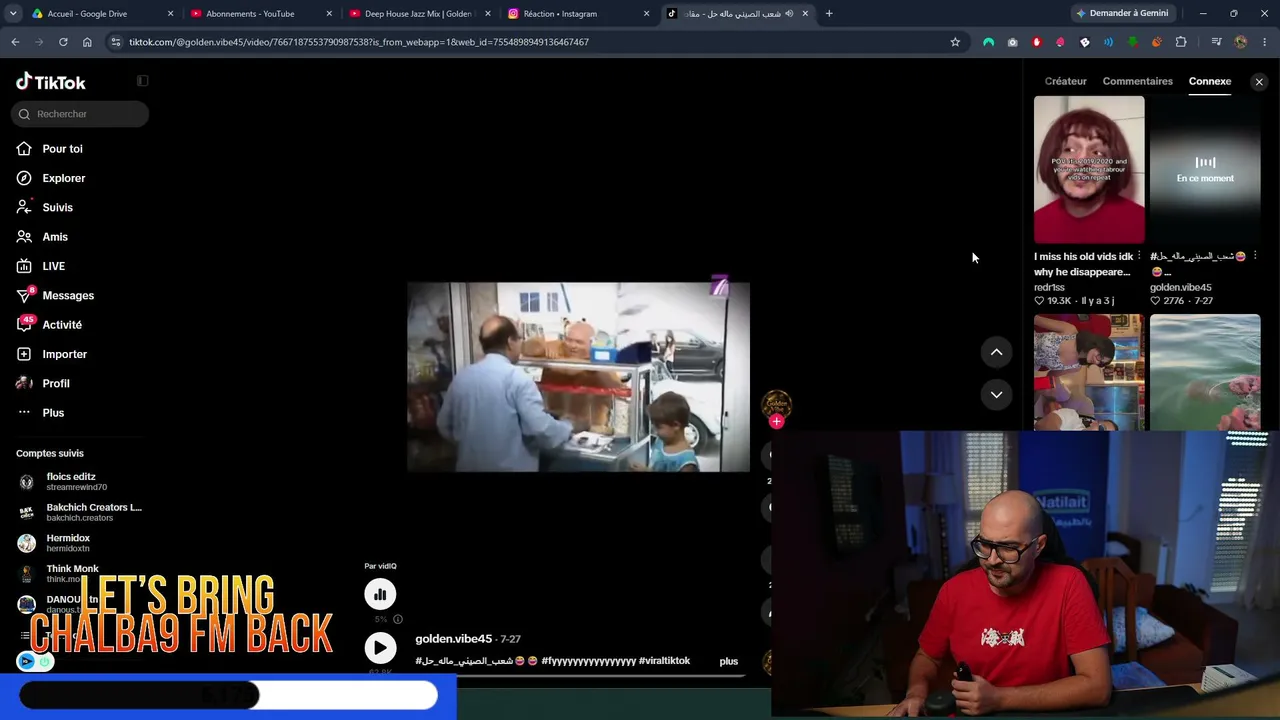Go to the next video with down arrow
1280x720 pixels.
point(996,394)
